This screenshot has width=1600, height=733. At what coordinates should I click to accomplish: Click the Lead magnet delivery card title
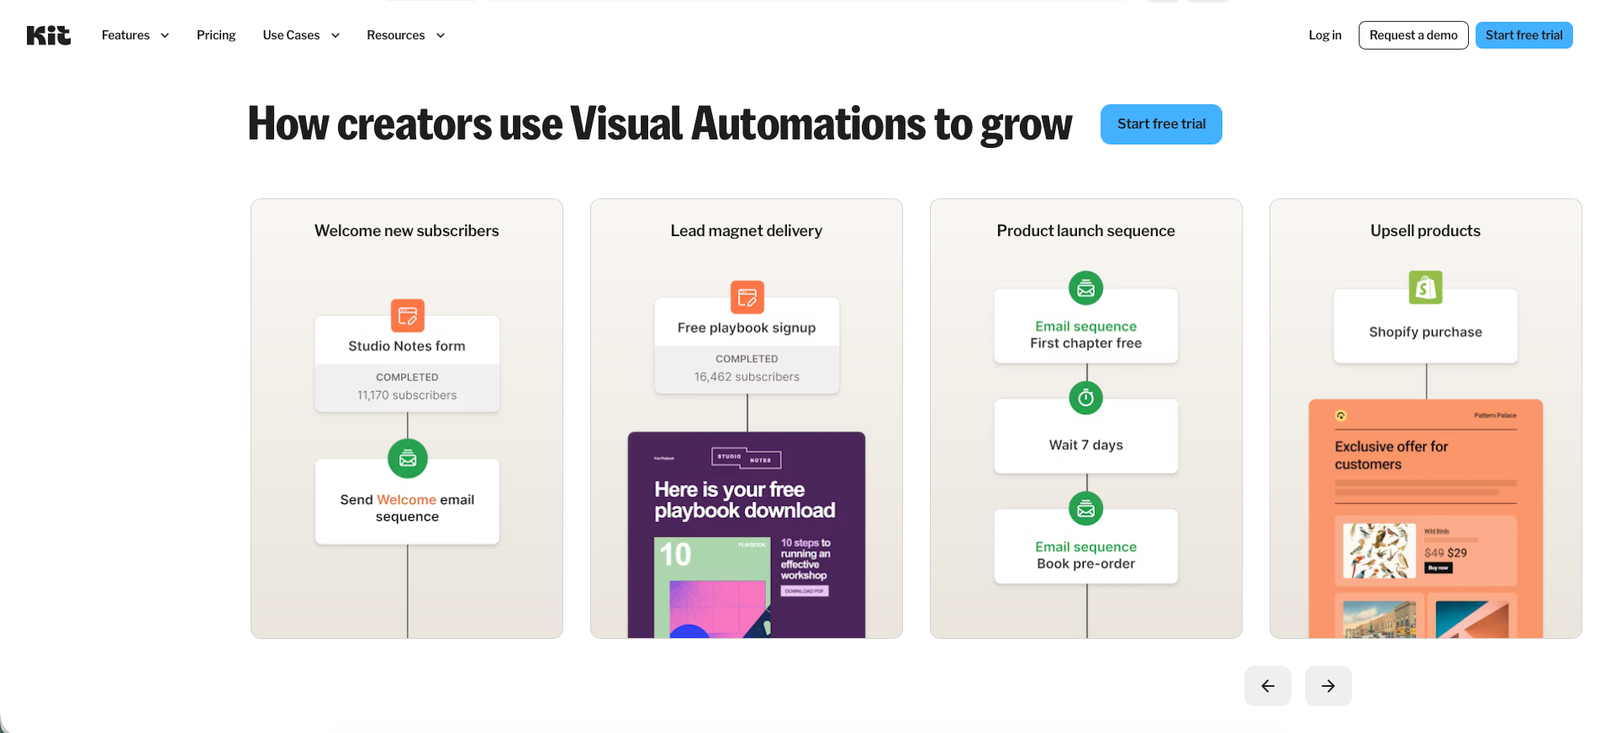point(746,231)
